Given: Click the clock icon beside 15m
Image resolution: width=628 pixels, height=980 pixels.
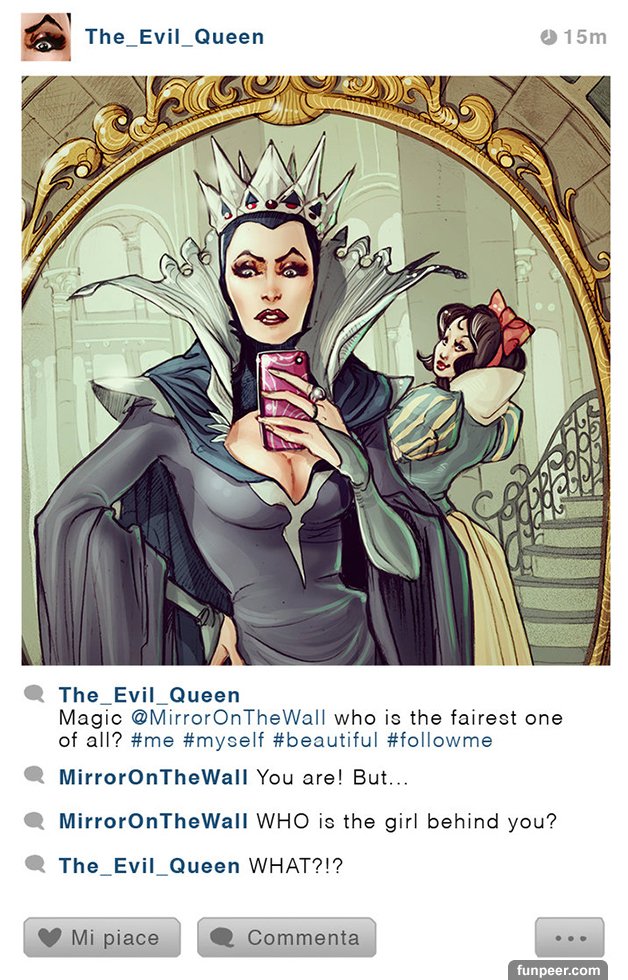Looking at the screenshot, I should pyautogui.click(x=548, y=37).
